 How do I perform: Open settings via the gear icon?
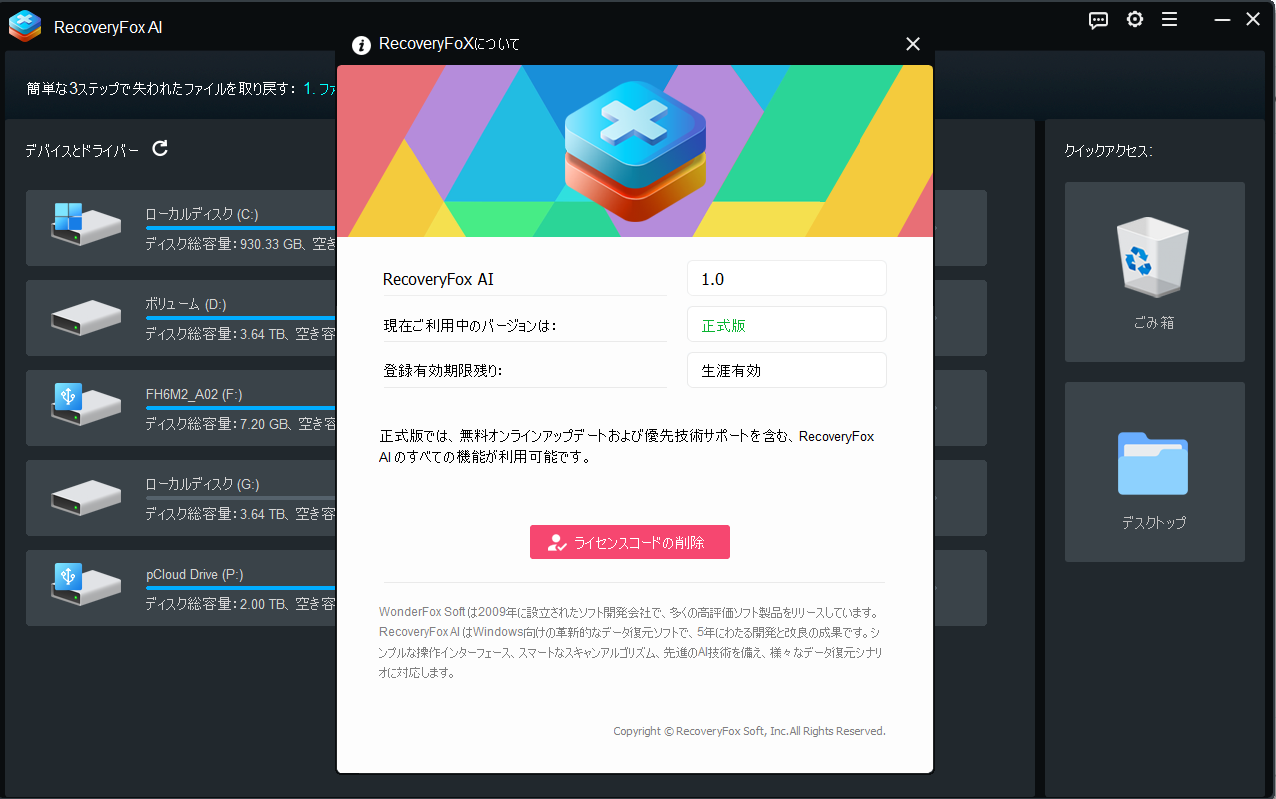(1134, 19)
